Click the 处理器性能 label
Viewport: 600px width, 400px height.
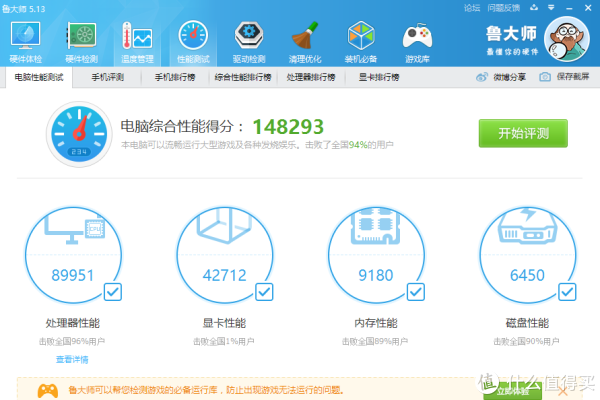(x=73, y=323)
